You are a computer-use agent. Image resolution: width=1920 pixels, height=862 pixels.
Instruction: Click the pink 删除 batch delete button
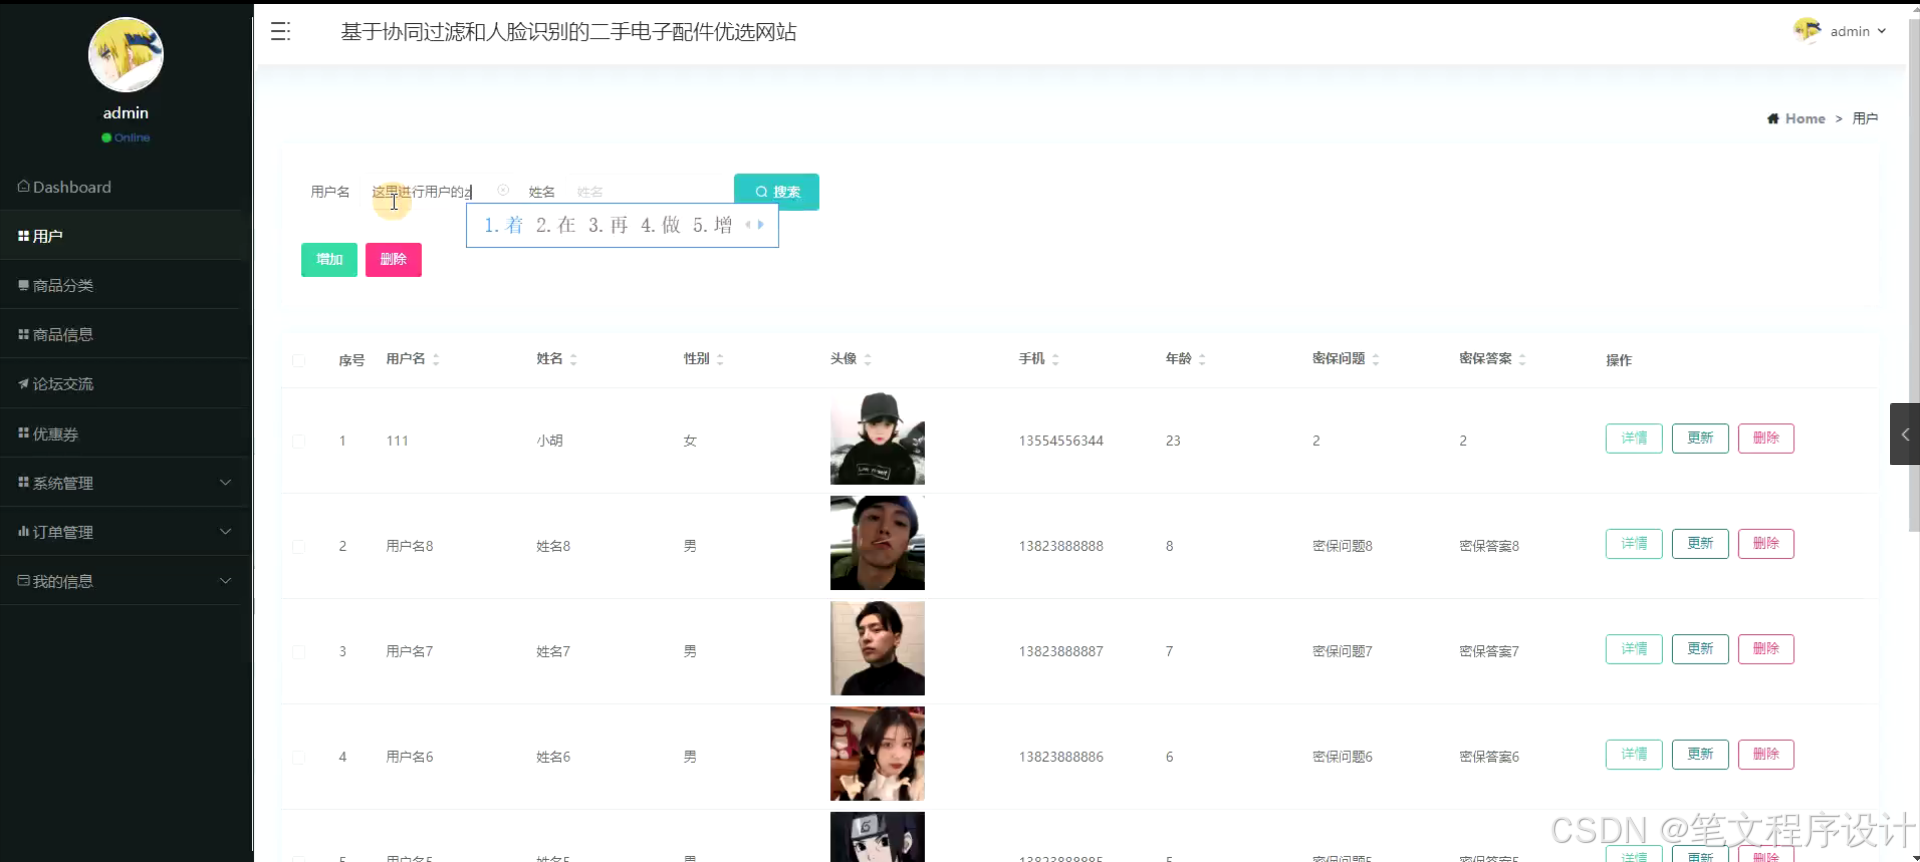393,260
